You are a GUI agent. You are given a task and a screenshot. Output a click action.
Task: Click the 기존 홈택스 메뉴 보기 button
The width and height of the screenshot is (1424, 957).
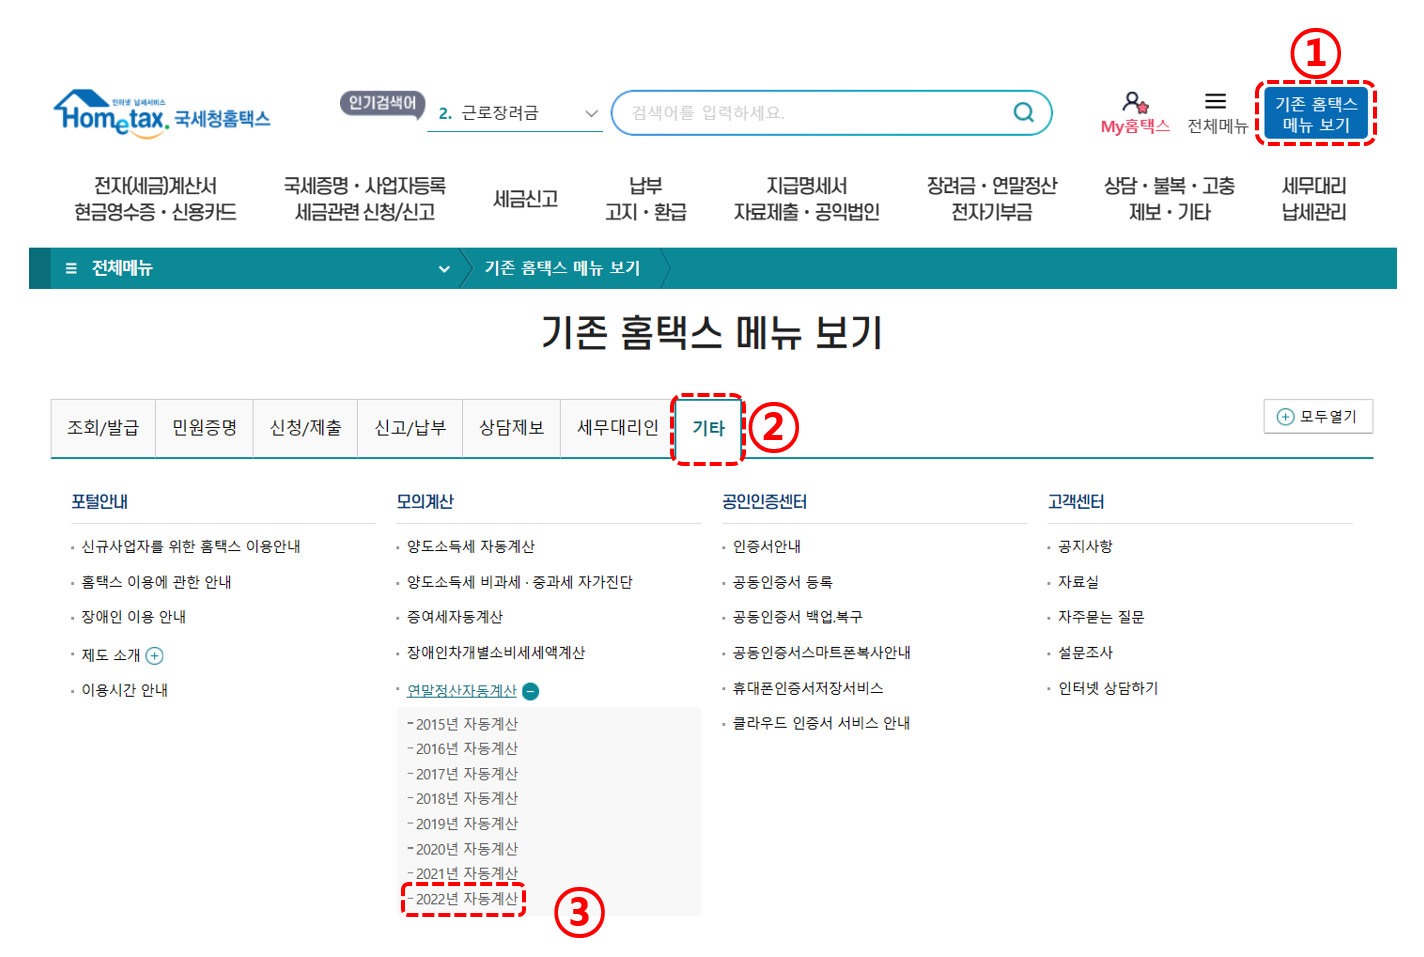(x=1317, y=112)
